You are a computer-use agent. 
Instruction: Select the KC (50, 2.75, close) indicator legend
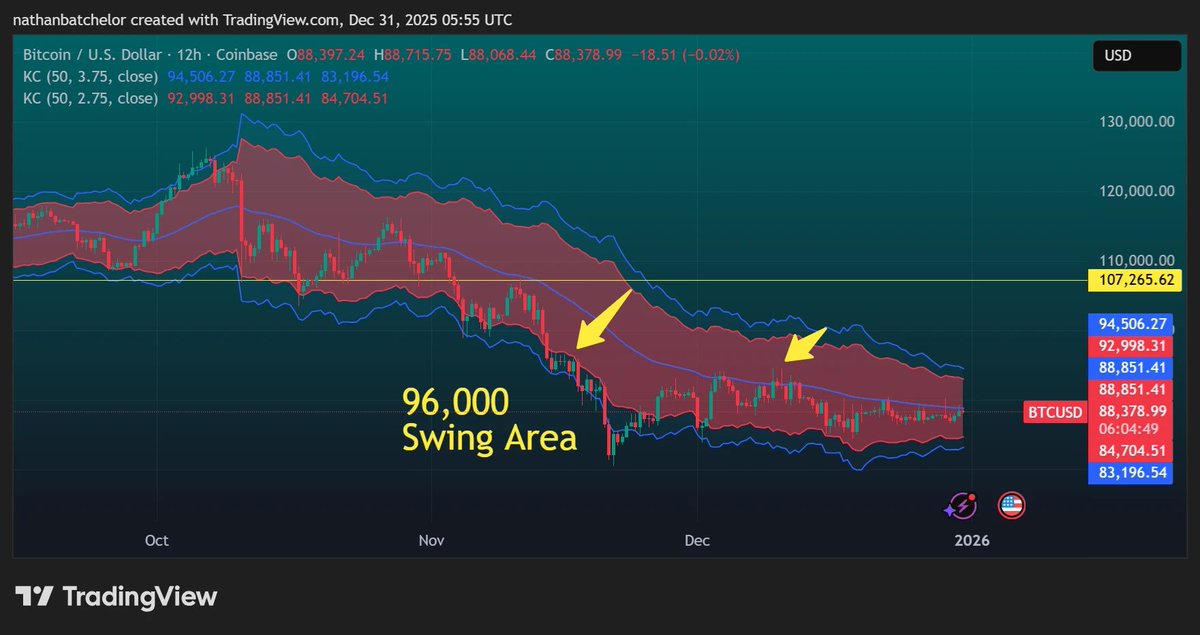[x=91, y=98]
